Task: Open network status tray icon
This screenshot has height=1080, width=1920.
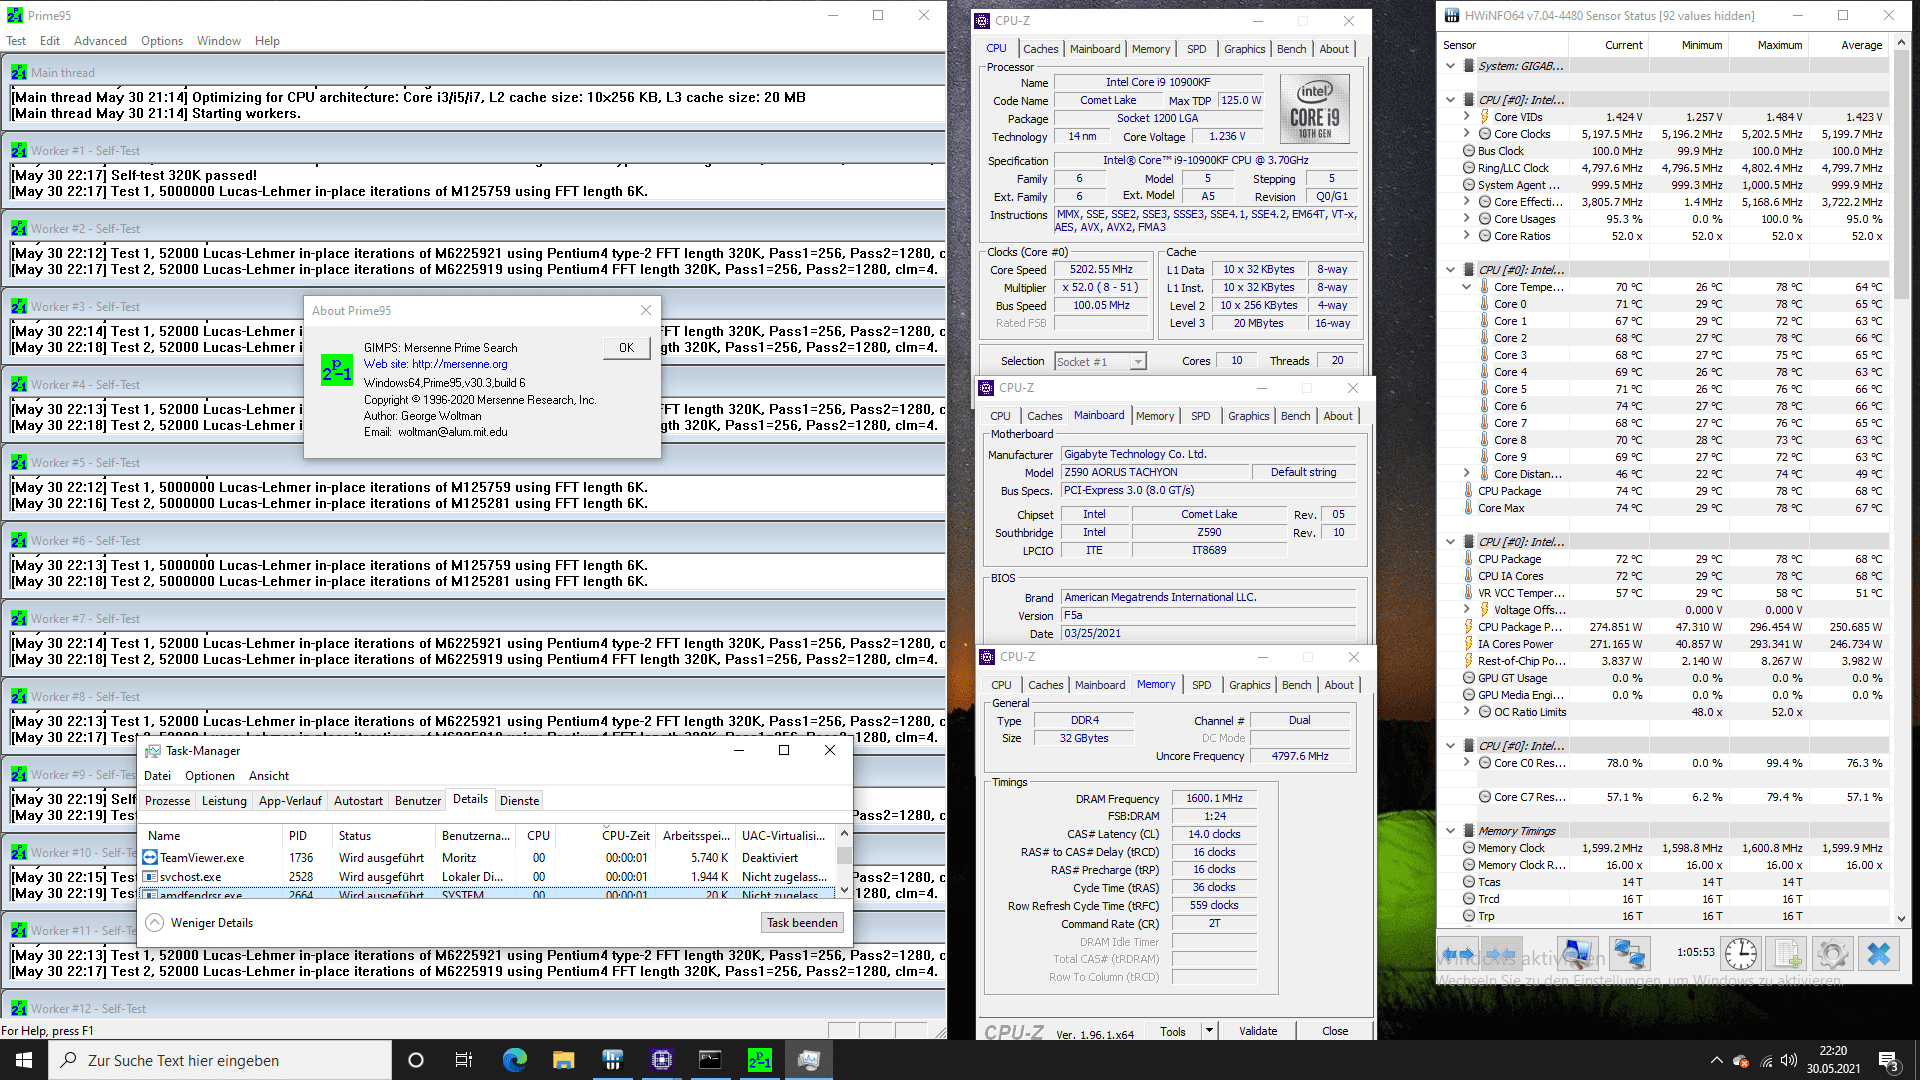Action: (x=1765, y=1061)
